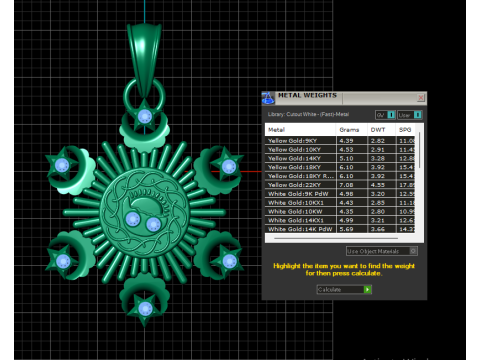Viewport: 480px width, 360px height.
Task: Click the SPG column header
Action: (405, 130)
